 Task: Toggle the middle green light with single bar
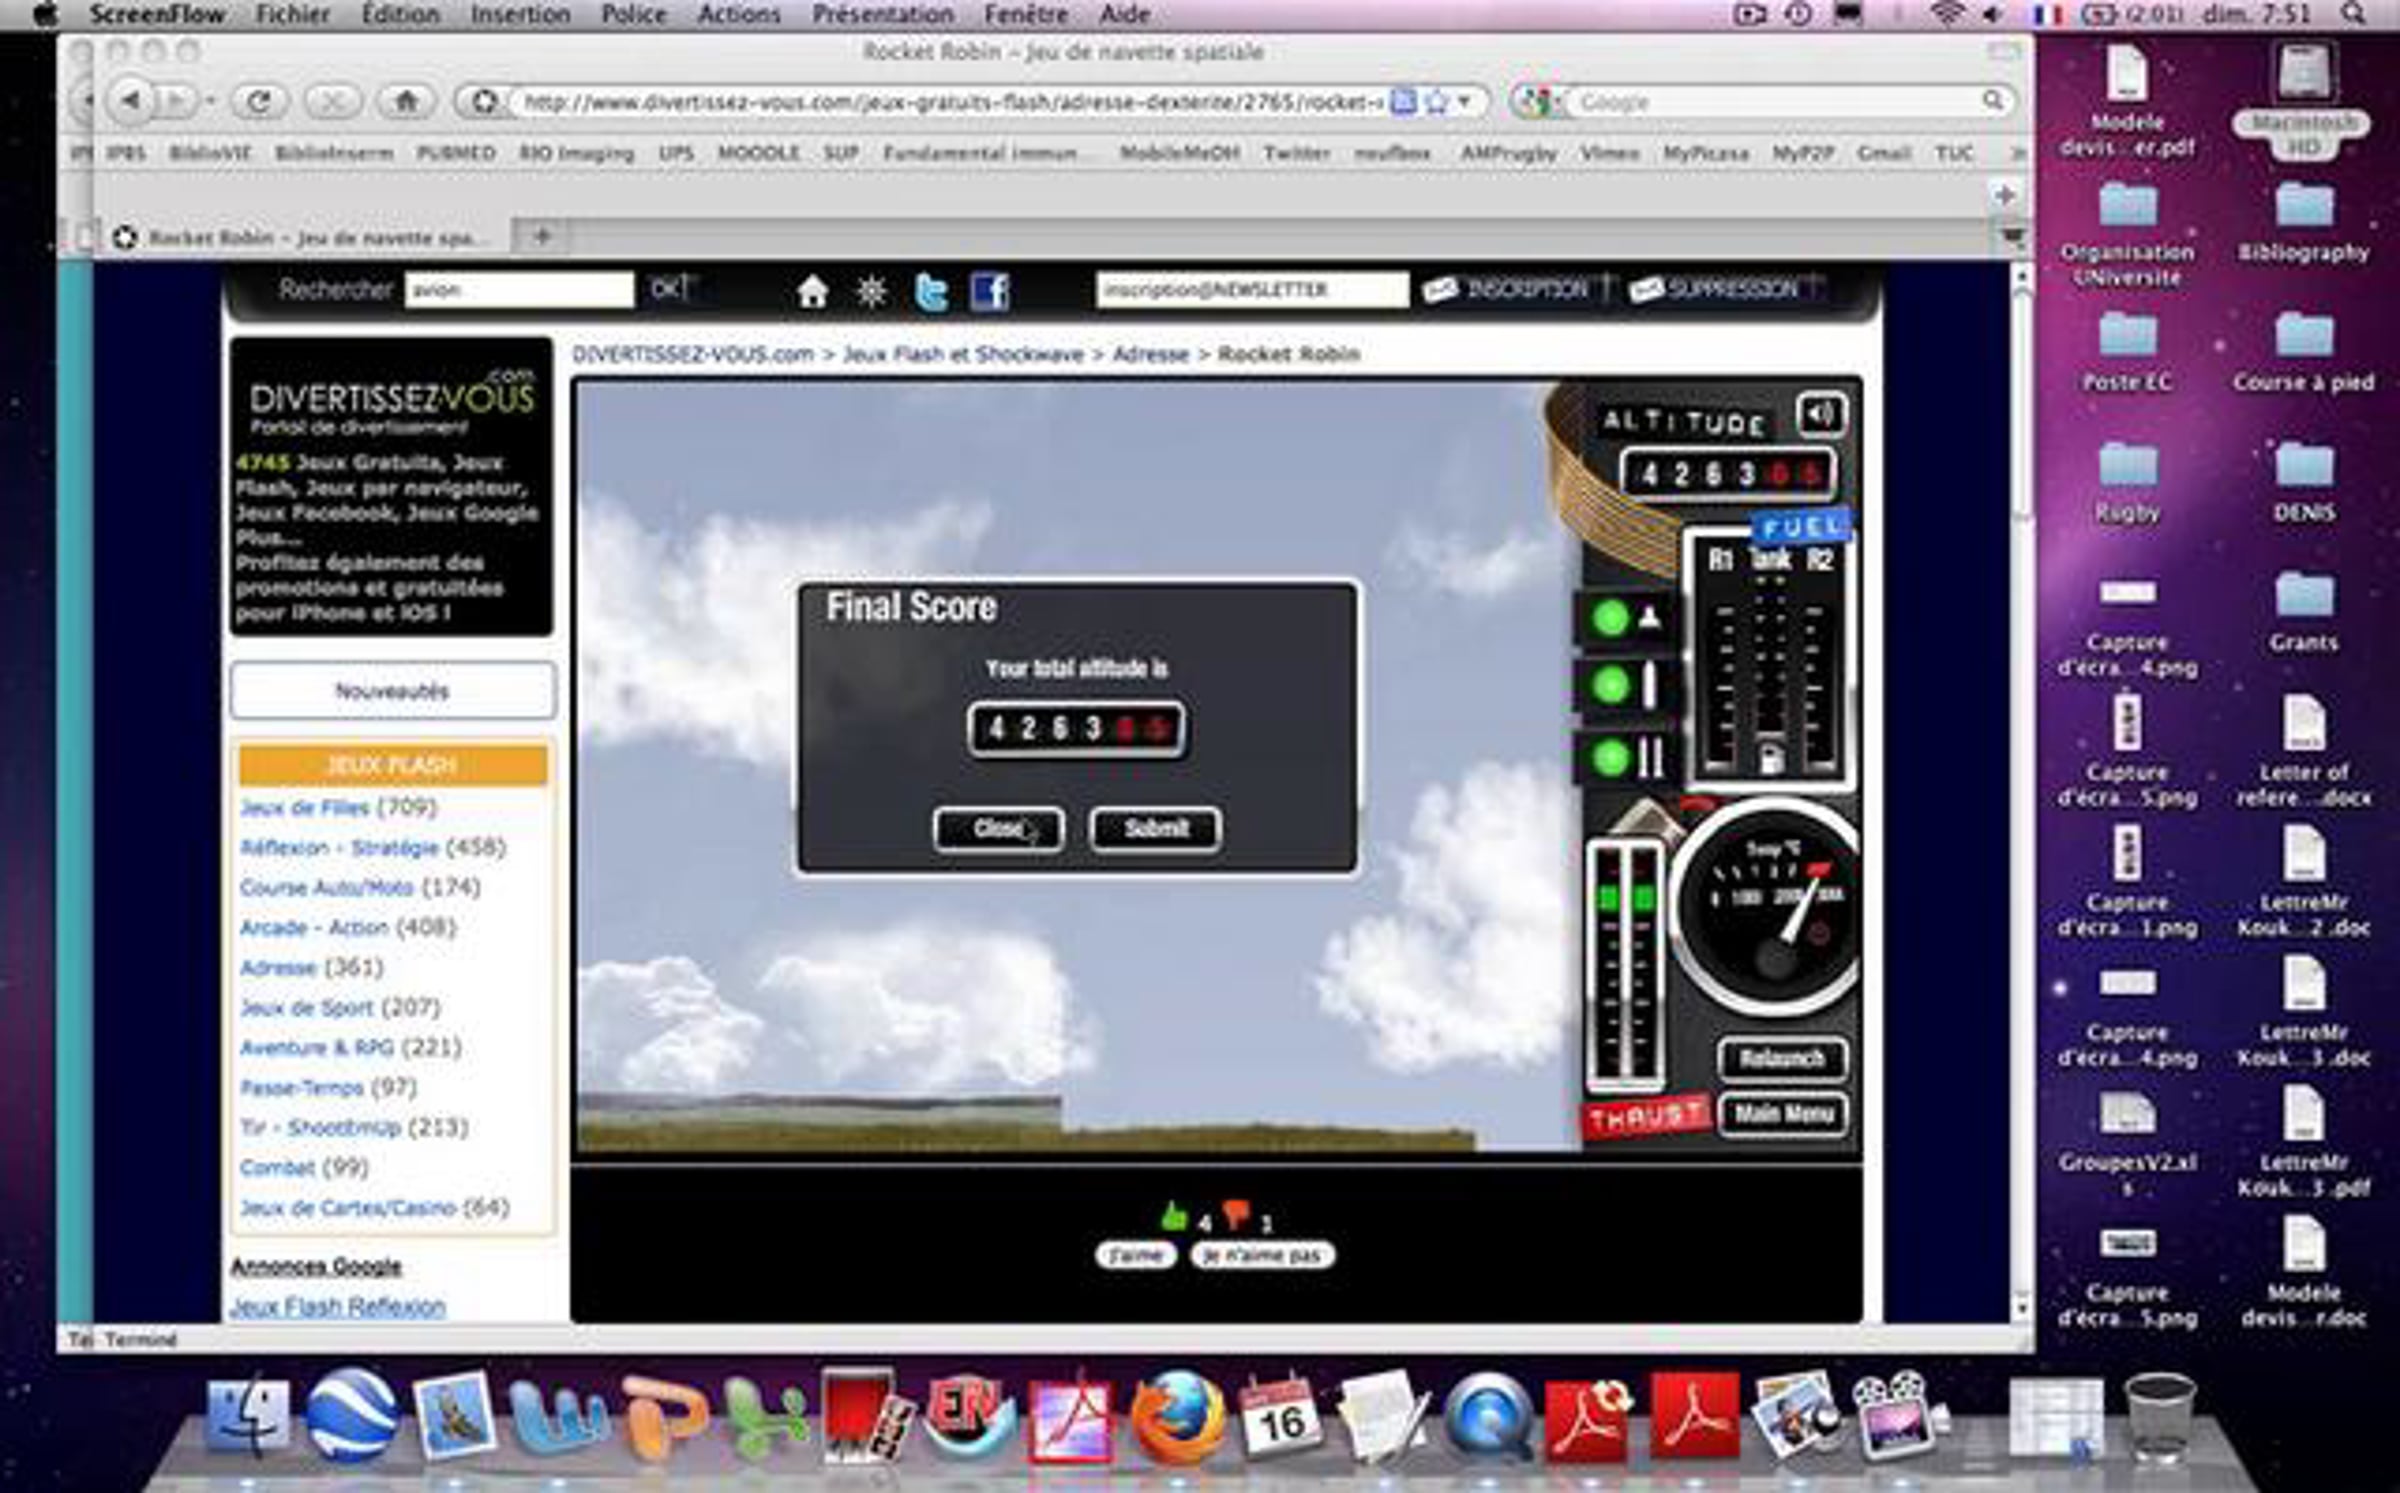(1611, 686)
